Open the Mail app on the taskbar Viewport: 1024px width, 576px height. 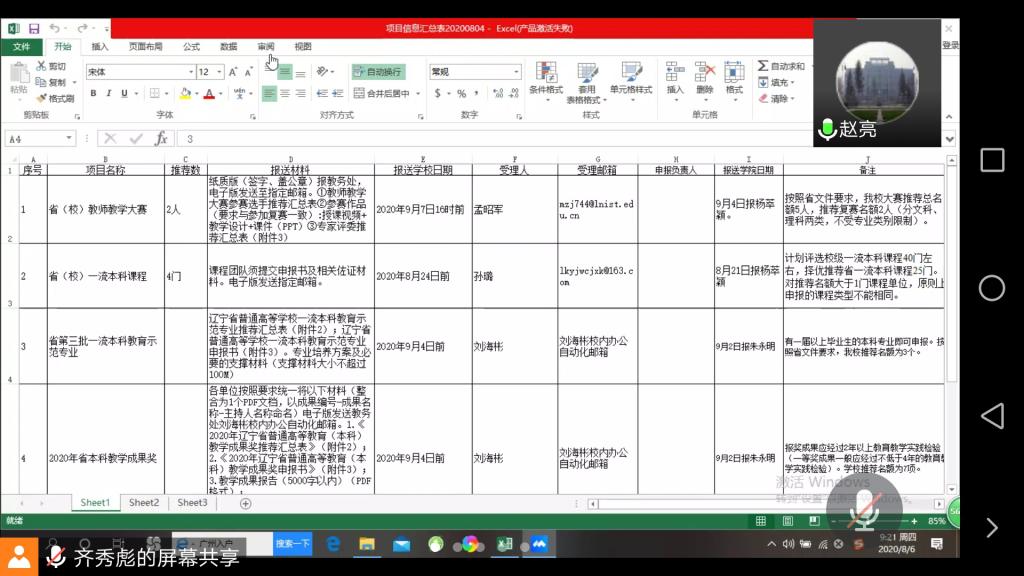[402, 544]
